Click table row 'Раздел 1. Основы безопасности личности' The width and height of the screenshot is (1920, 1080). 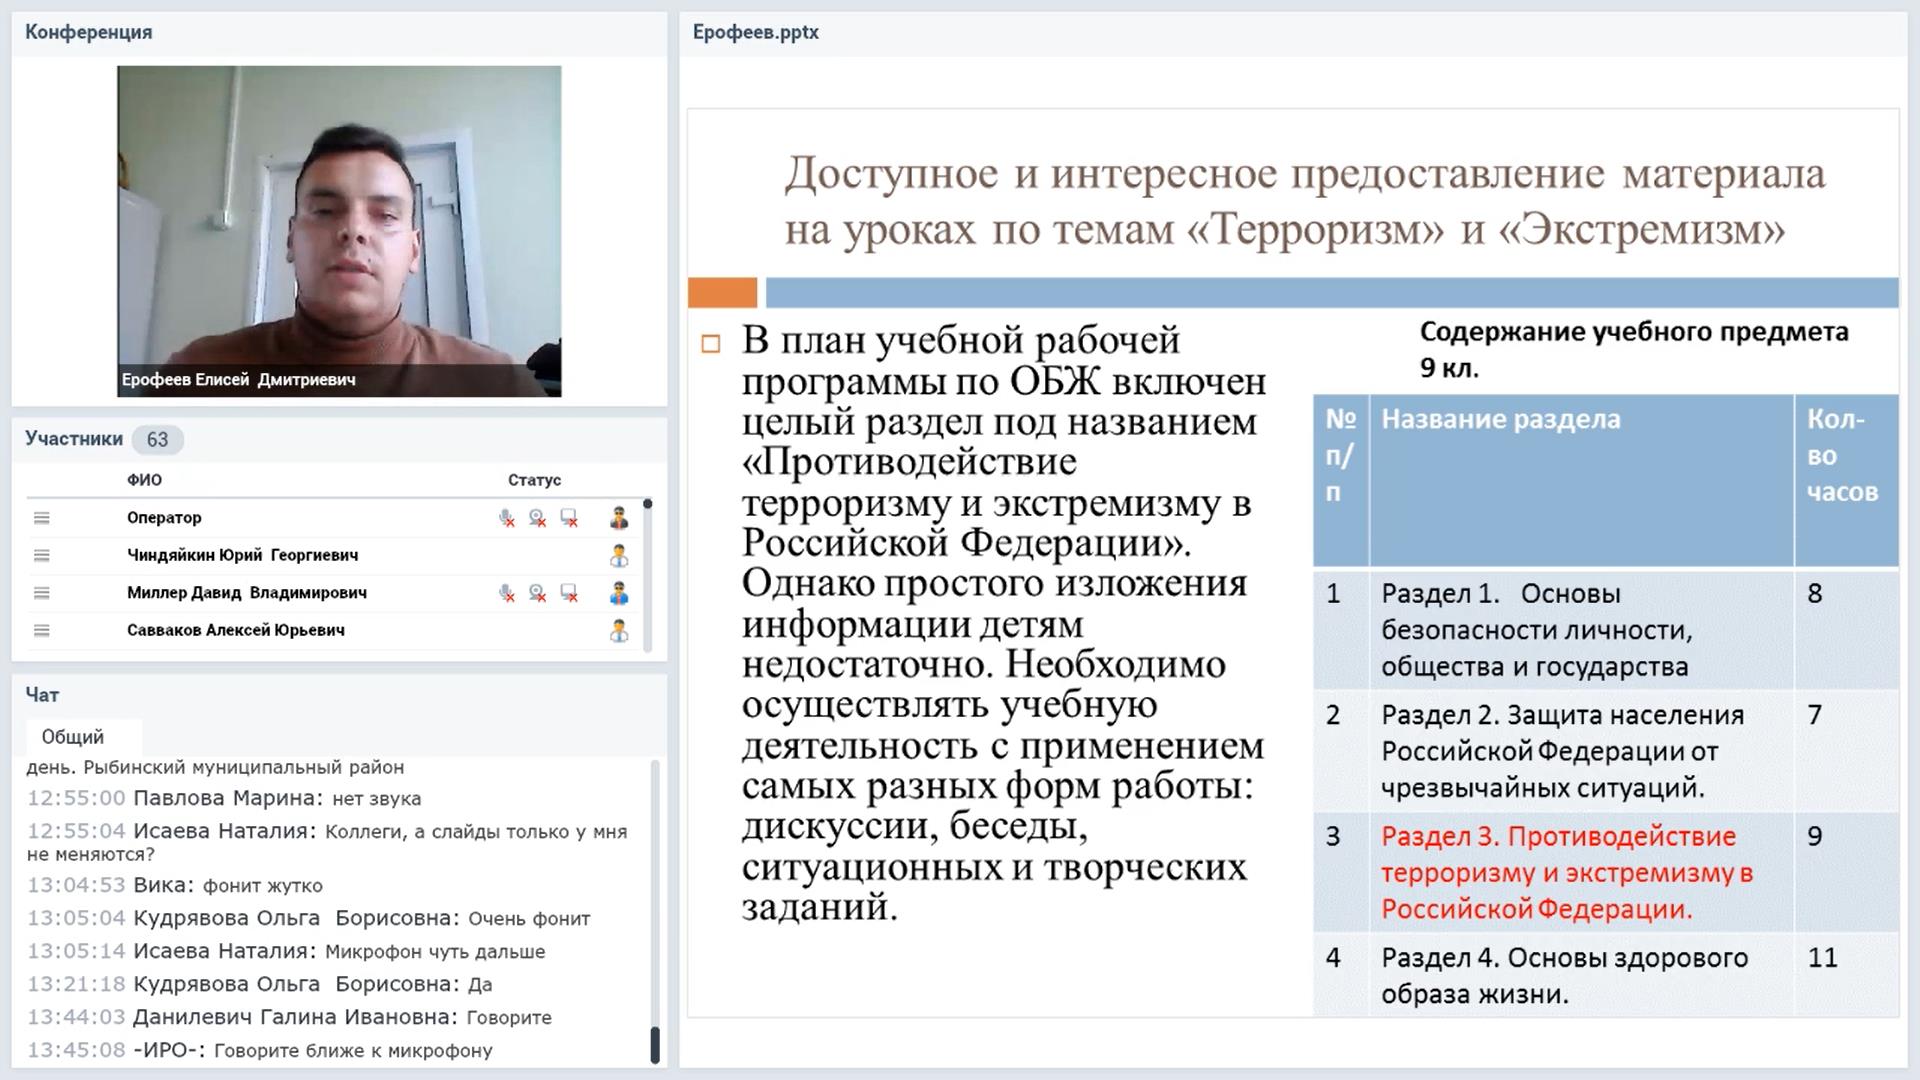pos(1606,630)
